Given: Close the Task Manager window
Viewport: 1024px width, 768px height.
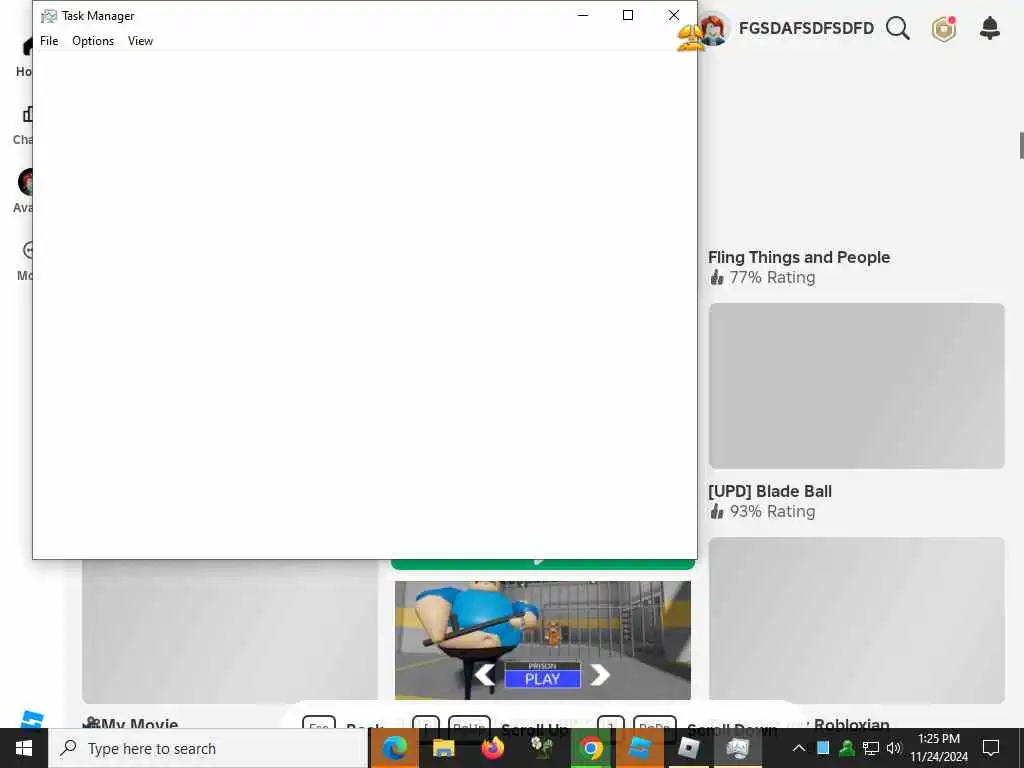Looking at the screenshot, I should tap(674, 15).
